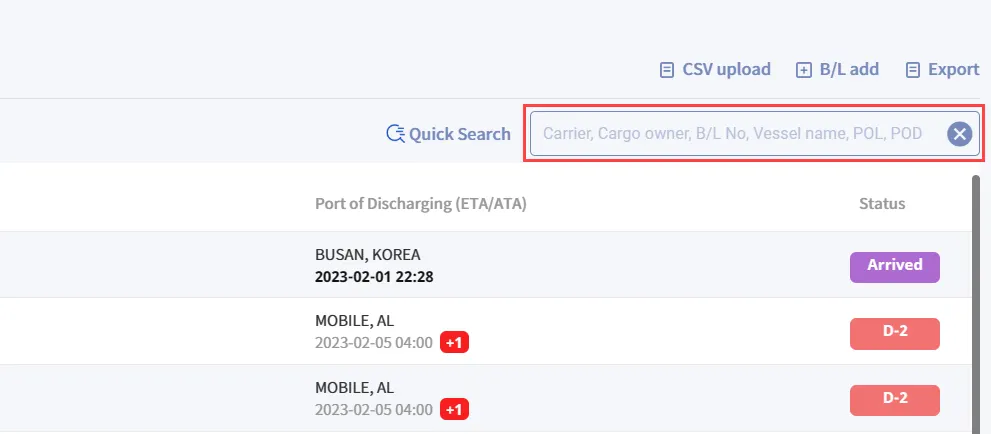Click the Status column header
Image resolution: width=991 pixels, height=434 pixels.
tap(882, 203)
